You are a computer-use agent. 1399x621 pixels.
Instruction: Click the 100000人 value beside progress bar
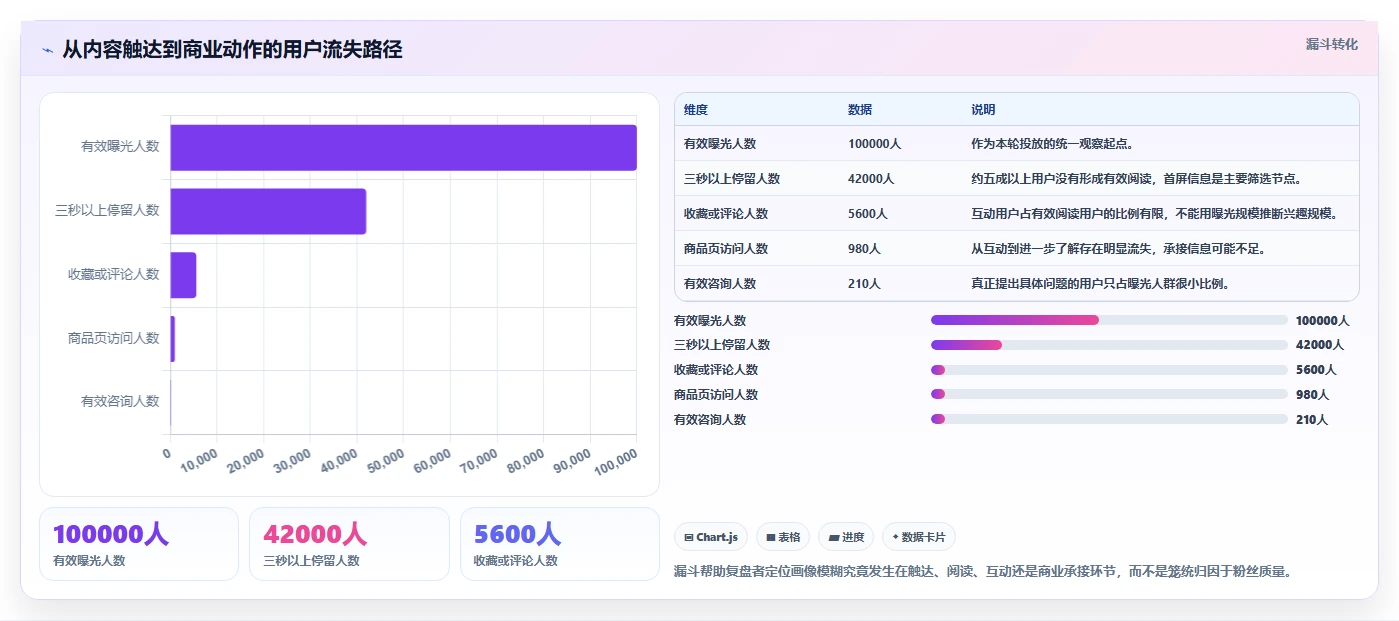click(1322, 320)
